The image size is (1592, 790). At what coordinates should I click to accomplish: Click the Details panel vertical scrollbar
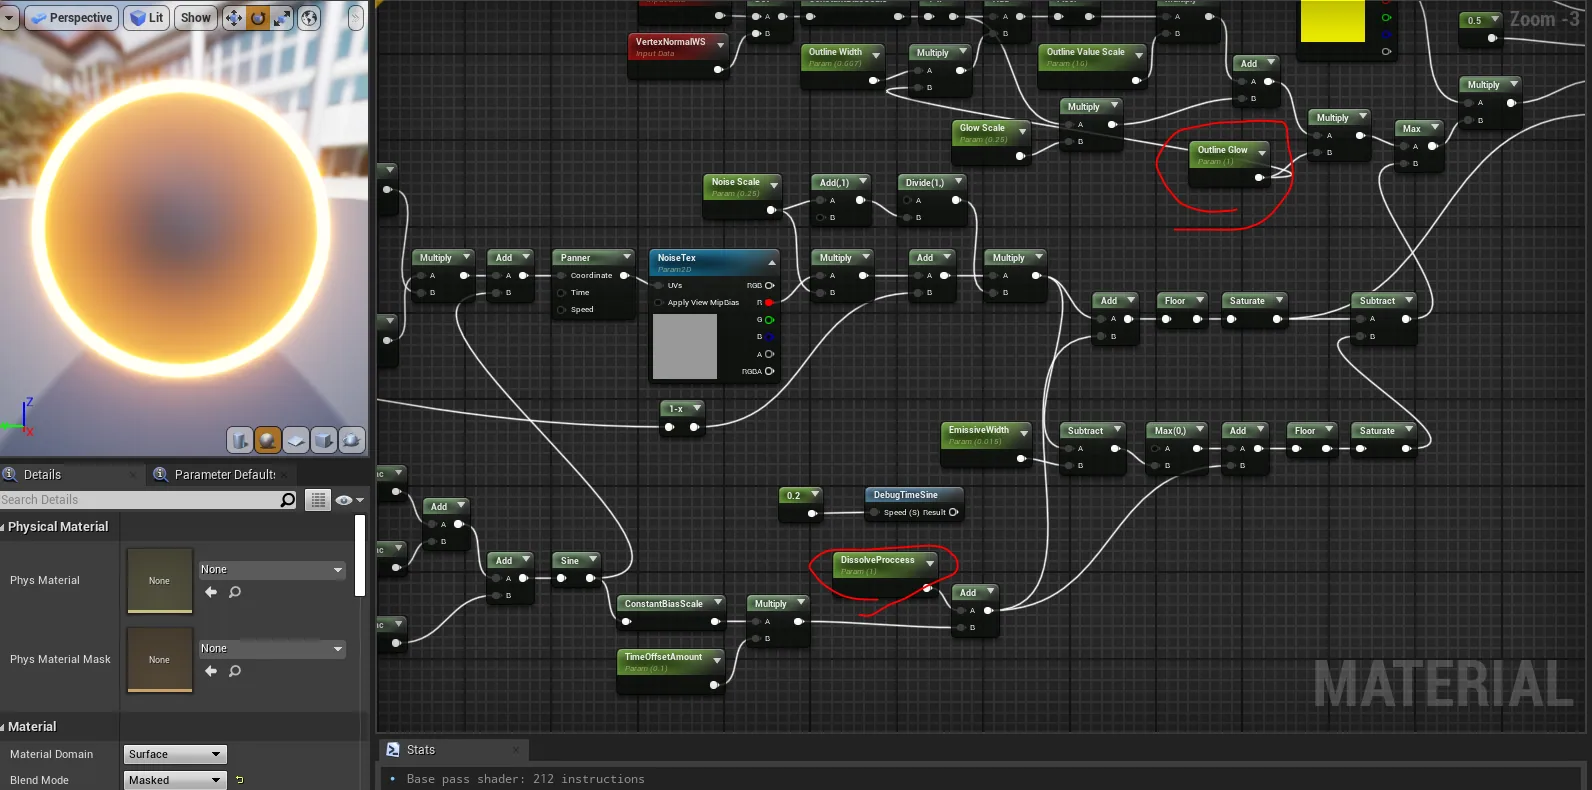pos(360,555)
